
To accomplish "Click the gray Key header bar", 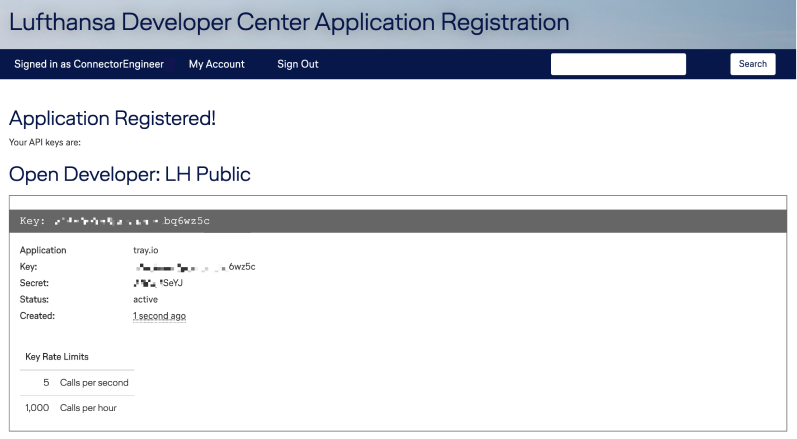I will point(398,220).
